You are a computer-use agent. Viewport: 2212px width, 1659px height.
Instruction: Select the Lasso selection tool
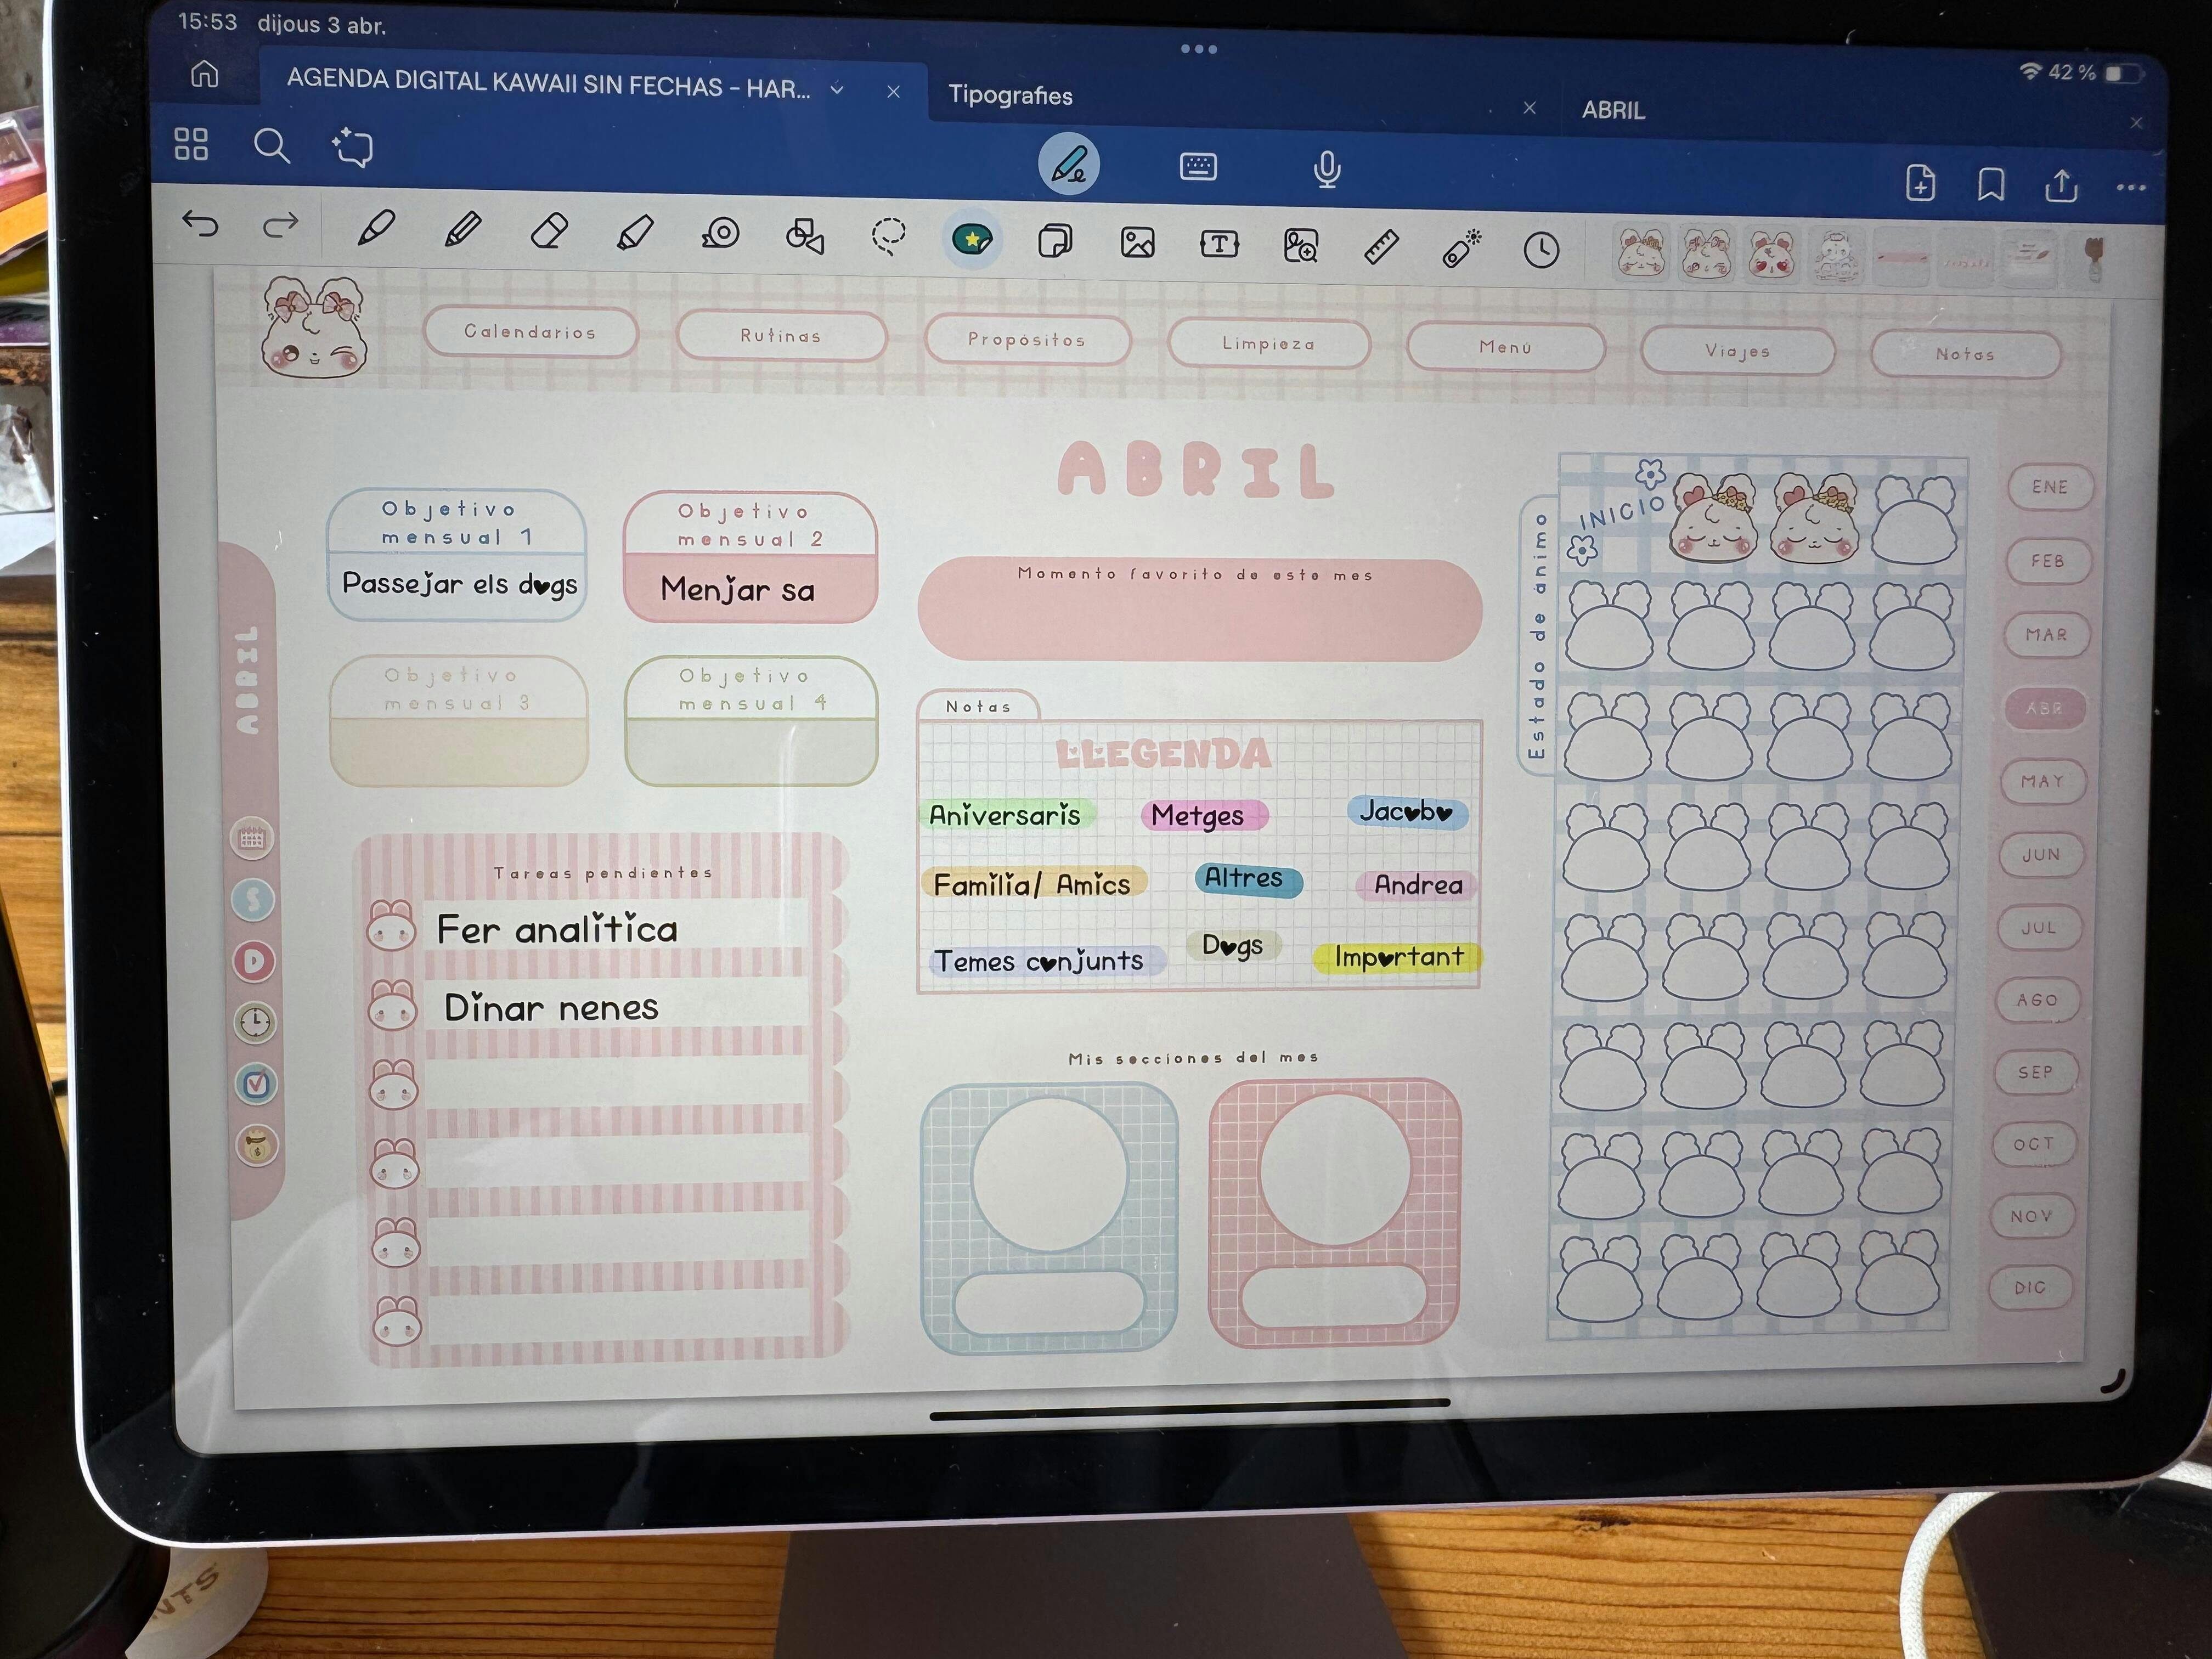[888, 237]
